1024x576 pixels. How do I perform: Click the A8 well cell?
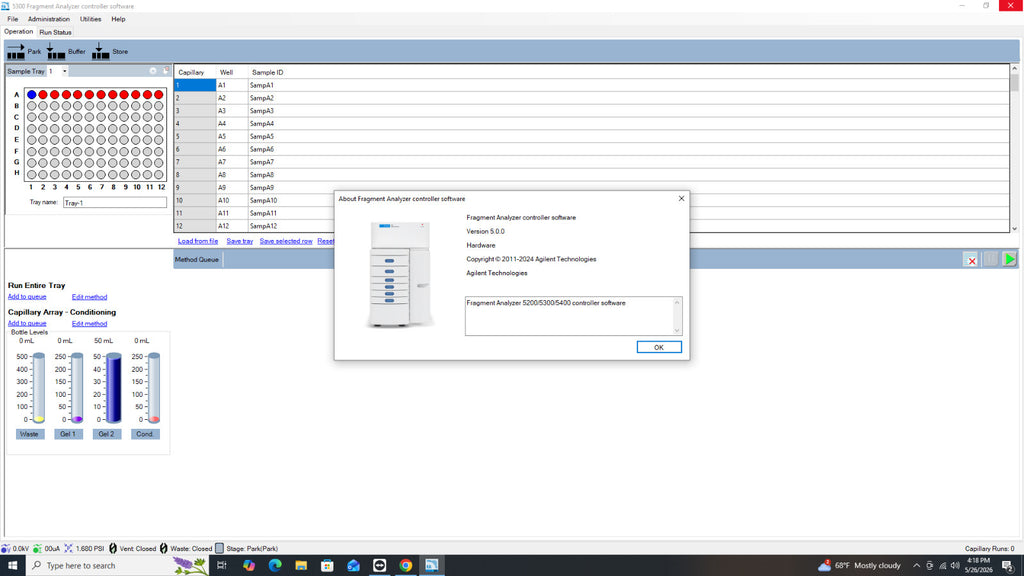tap(232, 175)
